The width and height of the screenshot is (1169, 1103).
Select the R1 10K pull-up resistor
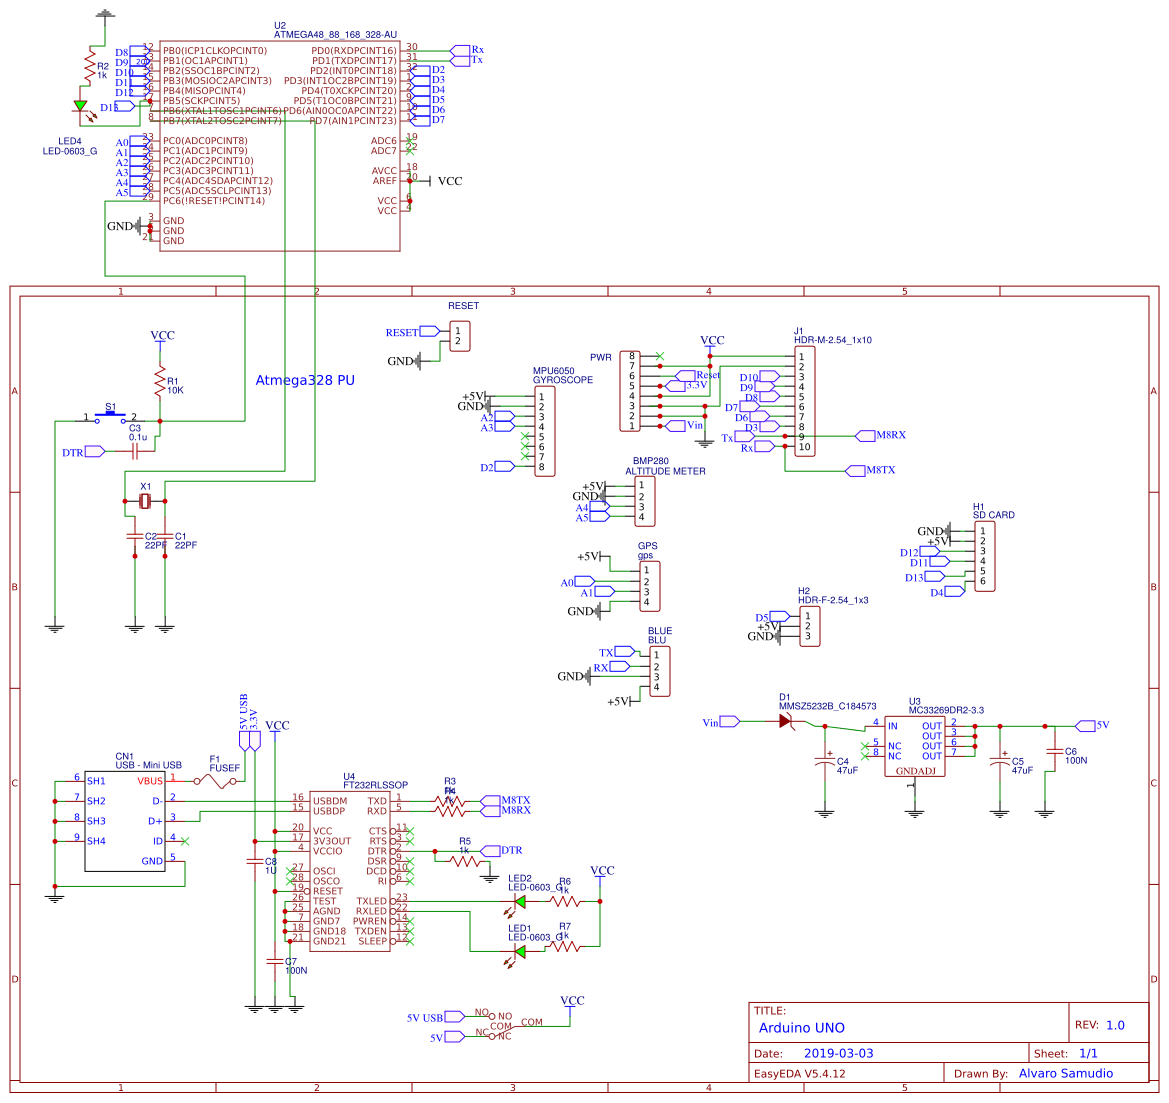[x=160, y=381]
